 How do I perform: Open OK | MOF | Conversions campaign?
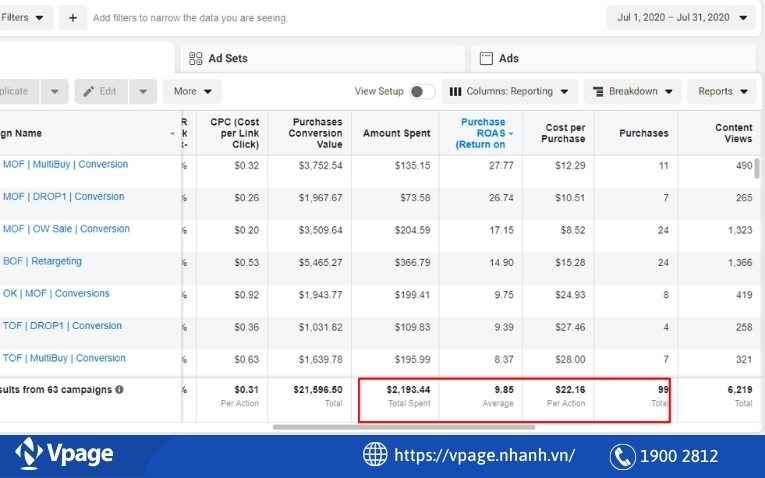pos(56,294)
